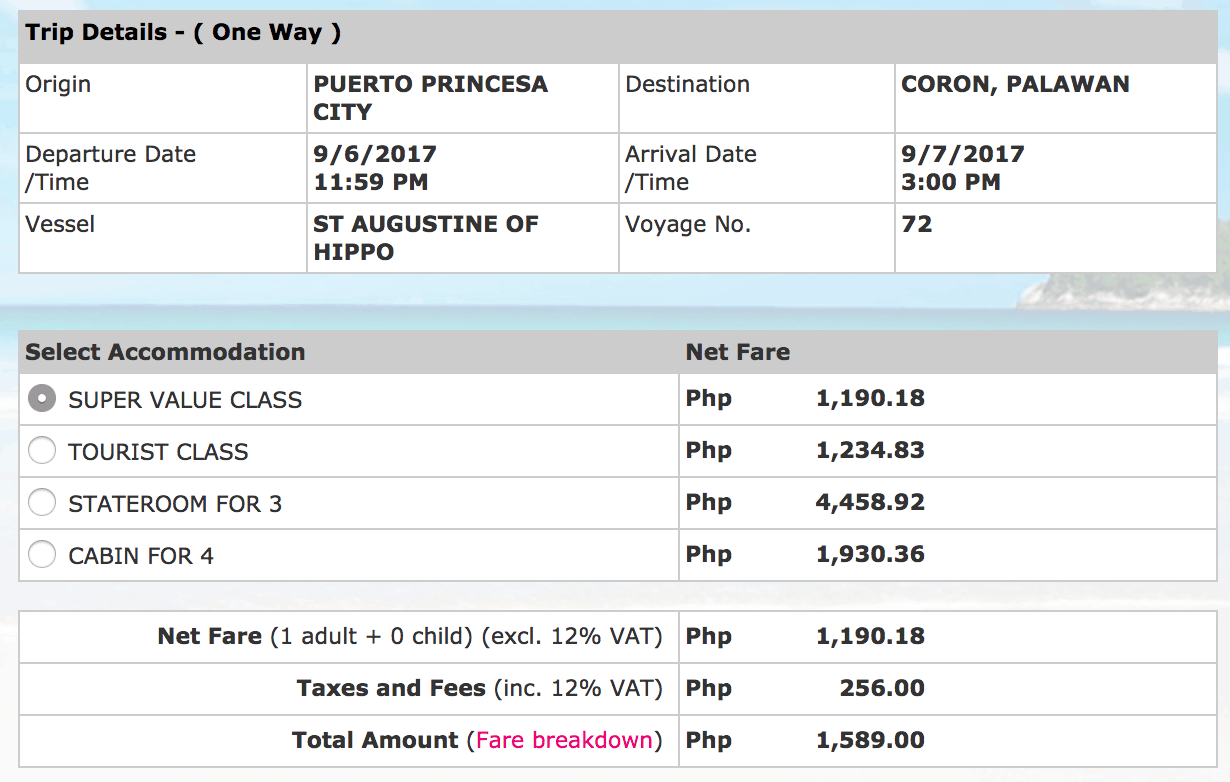Select STATEROOM FOR 3 option
Screen dimensions: 1230x782
[x=42, y=502]
